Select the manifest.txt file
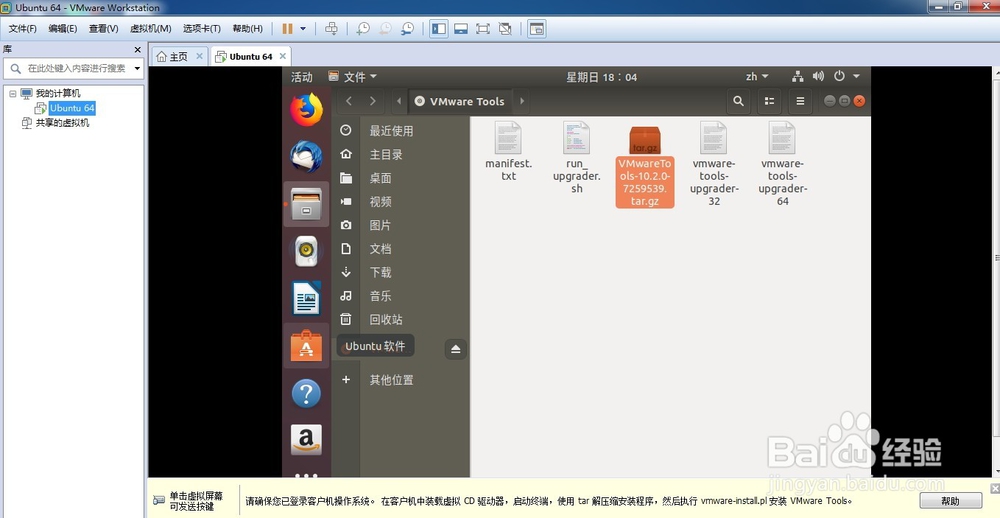Image resolution: width=1000 pixels, height=518 pixels. 508,151
